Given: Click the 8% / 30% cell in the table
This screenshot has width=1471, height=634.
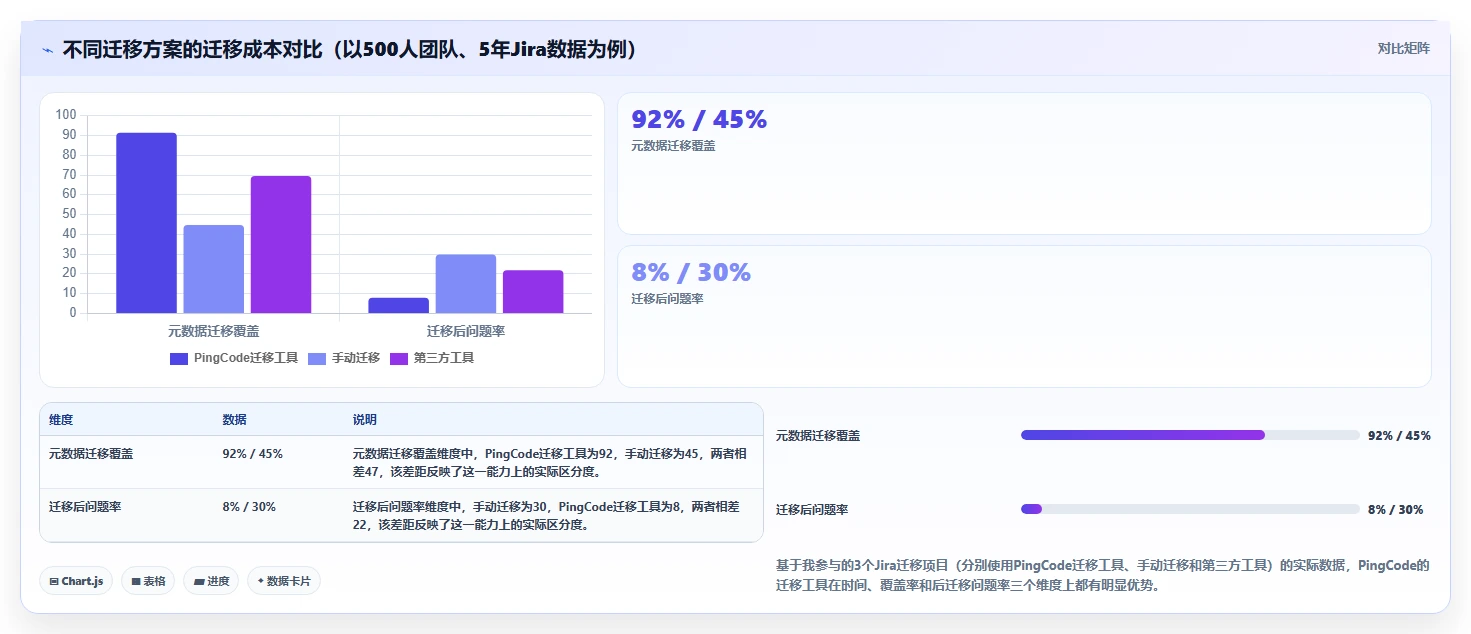Looking at the screenshot, I should pos(249,507).
